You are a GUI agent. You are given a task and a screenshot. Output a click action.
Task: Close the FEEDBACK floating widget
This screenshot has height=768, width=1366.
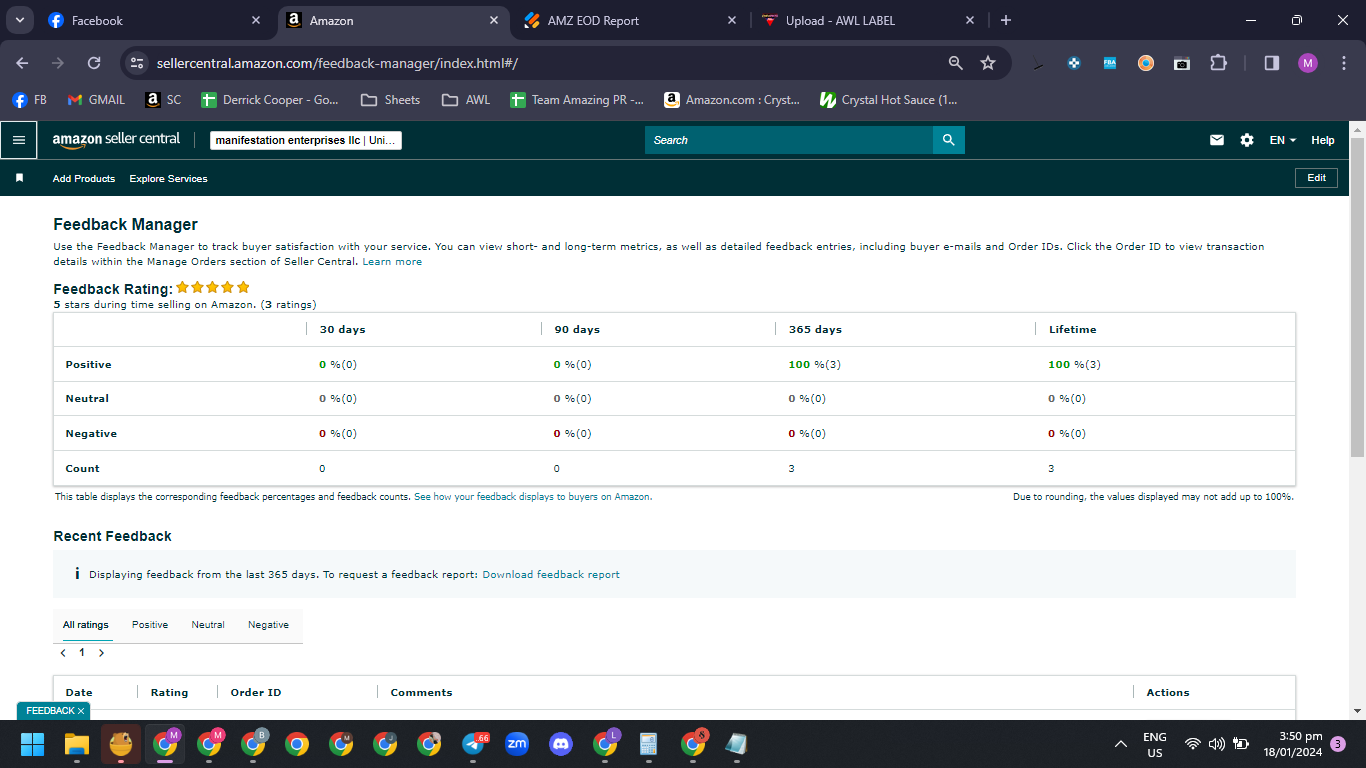(81, 711)
